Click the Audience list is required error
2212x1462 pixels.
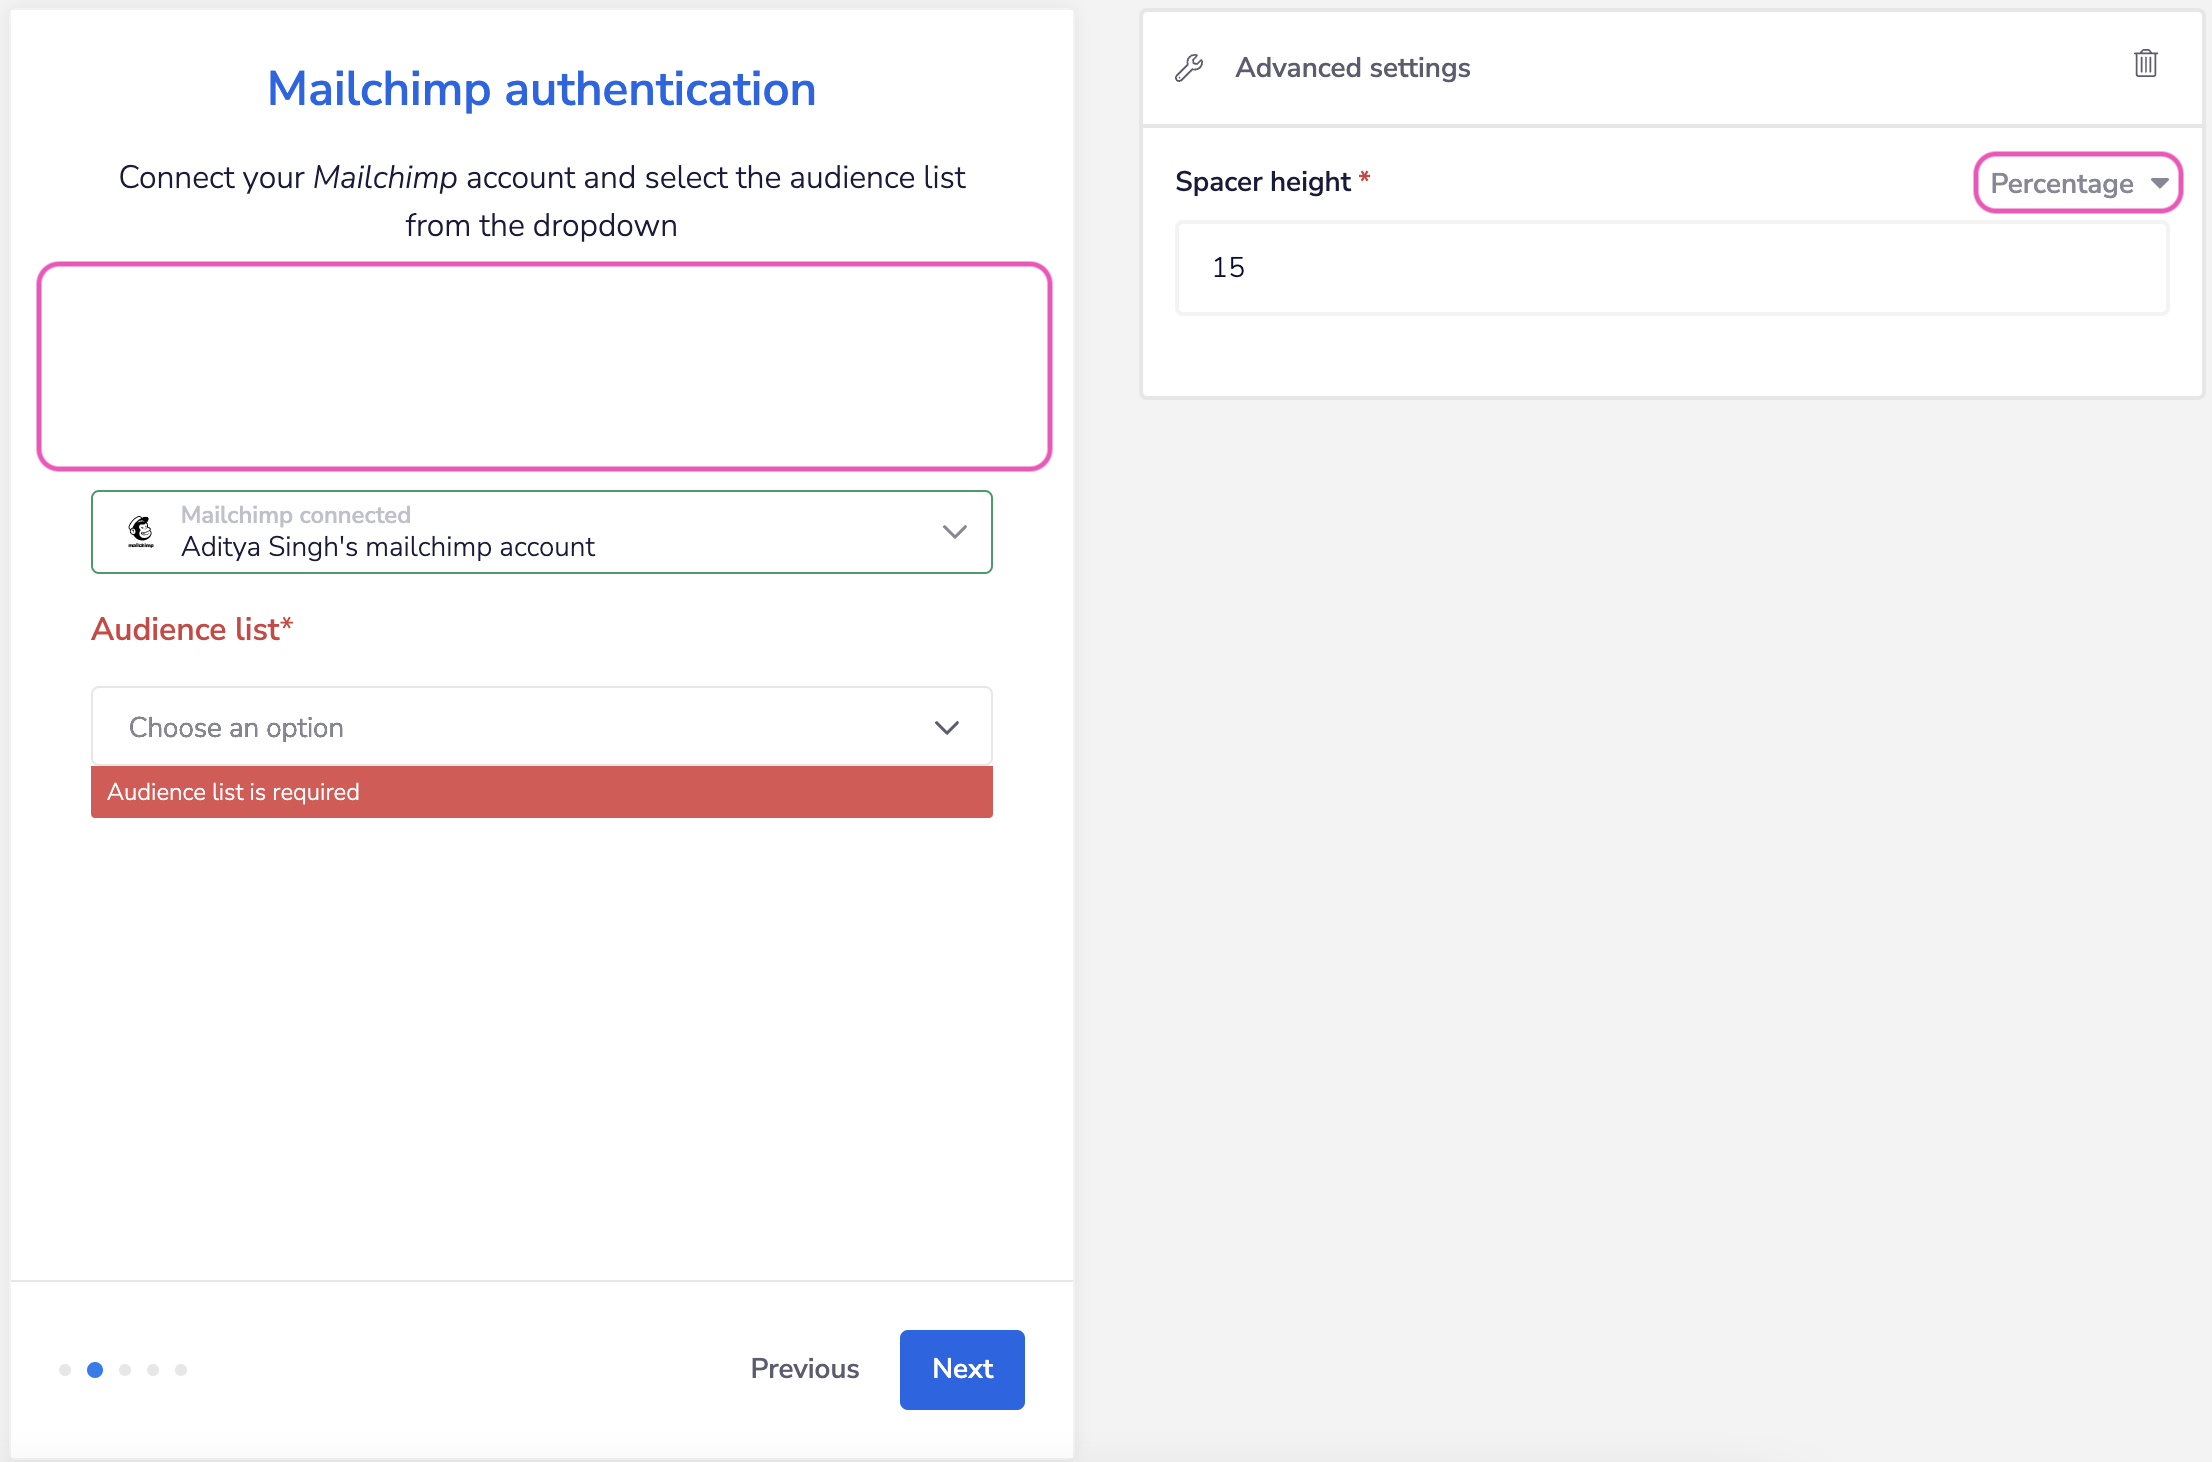[x=541, y=792]
